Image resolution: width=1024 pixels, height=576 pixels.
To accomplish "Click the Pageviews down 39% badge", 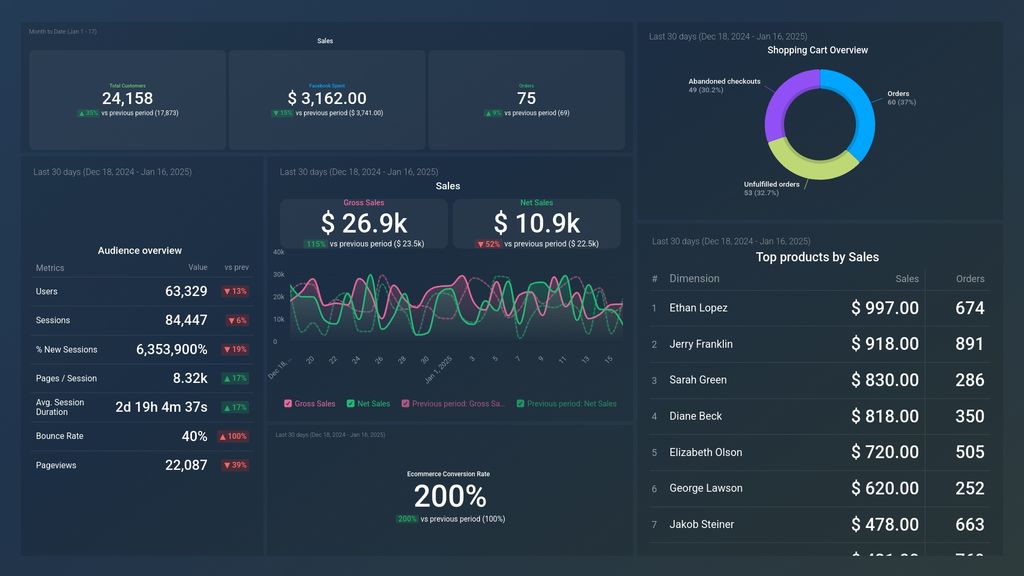I will (x=235, y=465).
